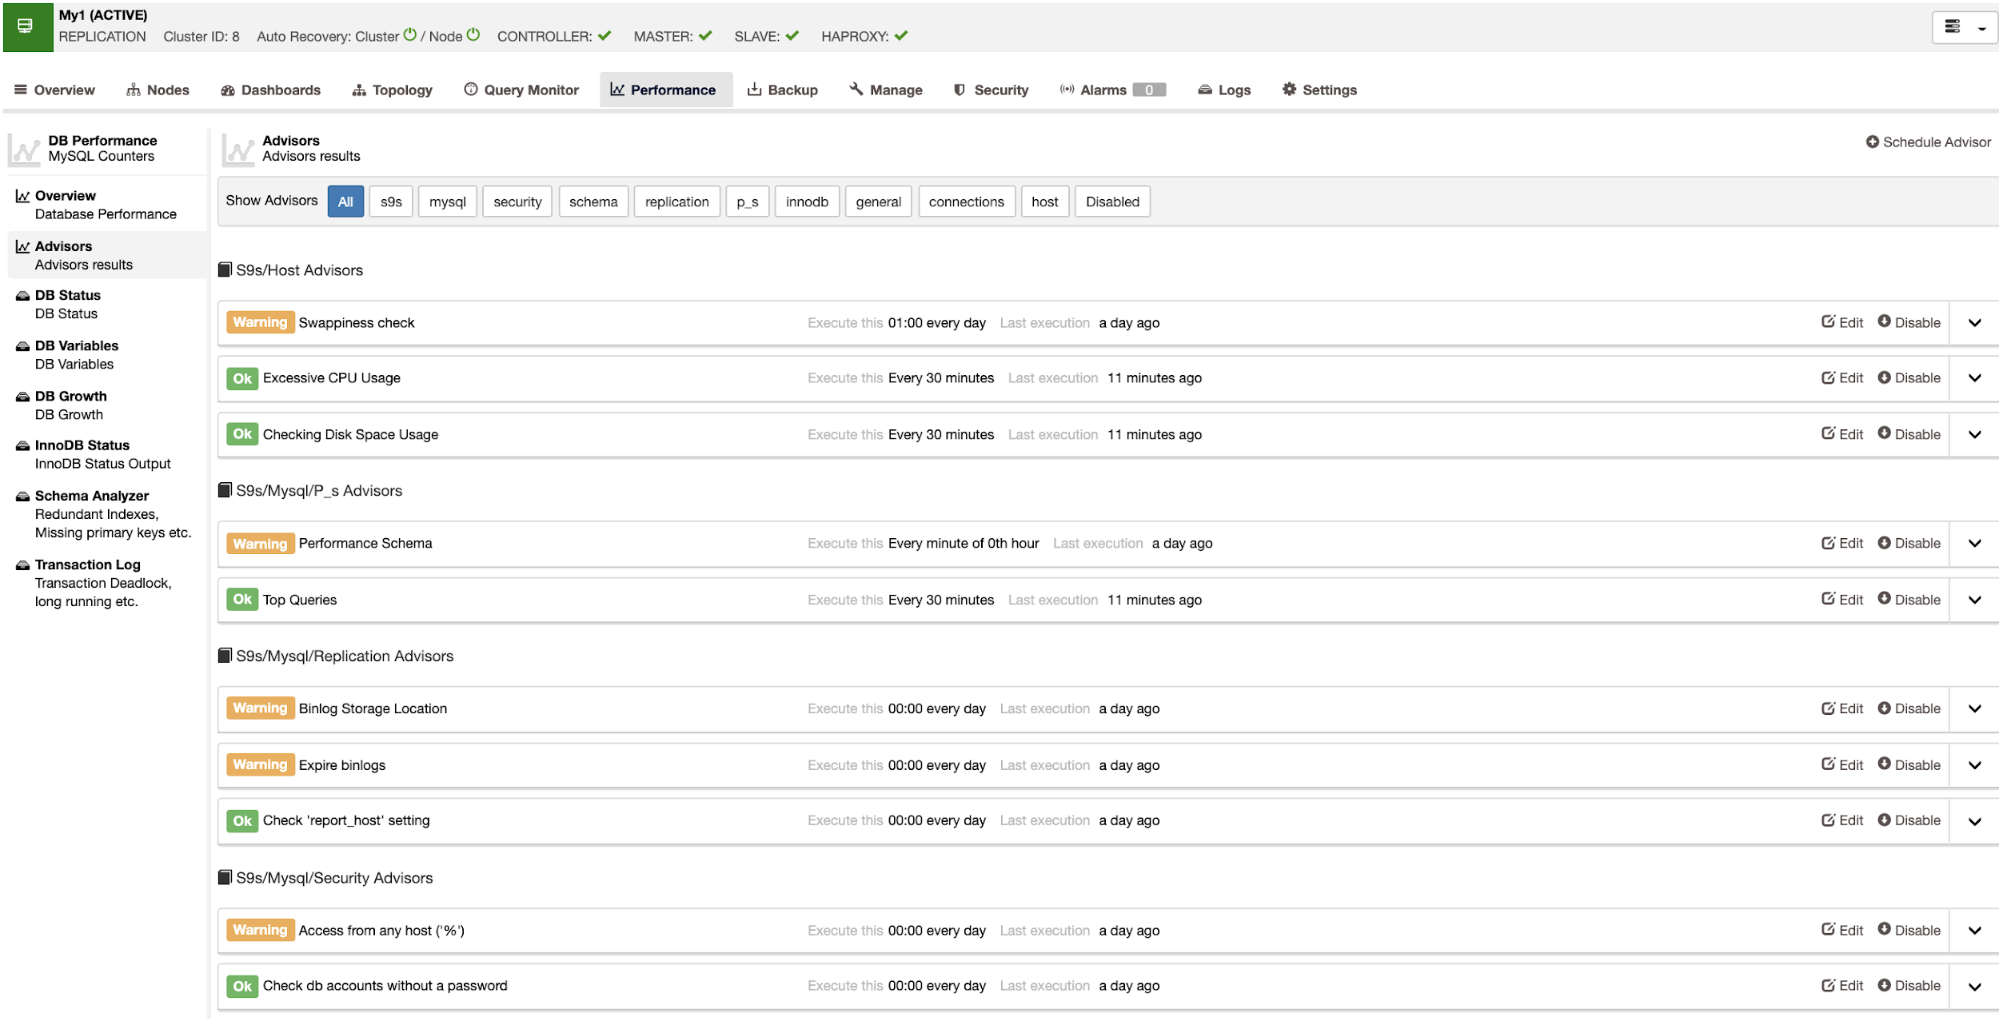Open the Alarms tab

(1113, 90)
